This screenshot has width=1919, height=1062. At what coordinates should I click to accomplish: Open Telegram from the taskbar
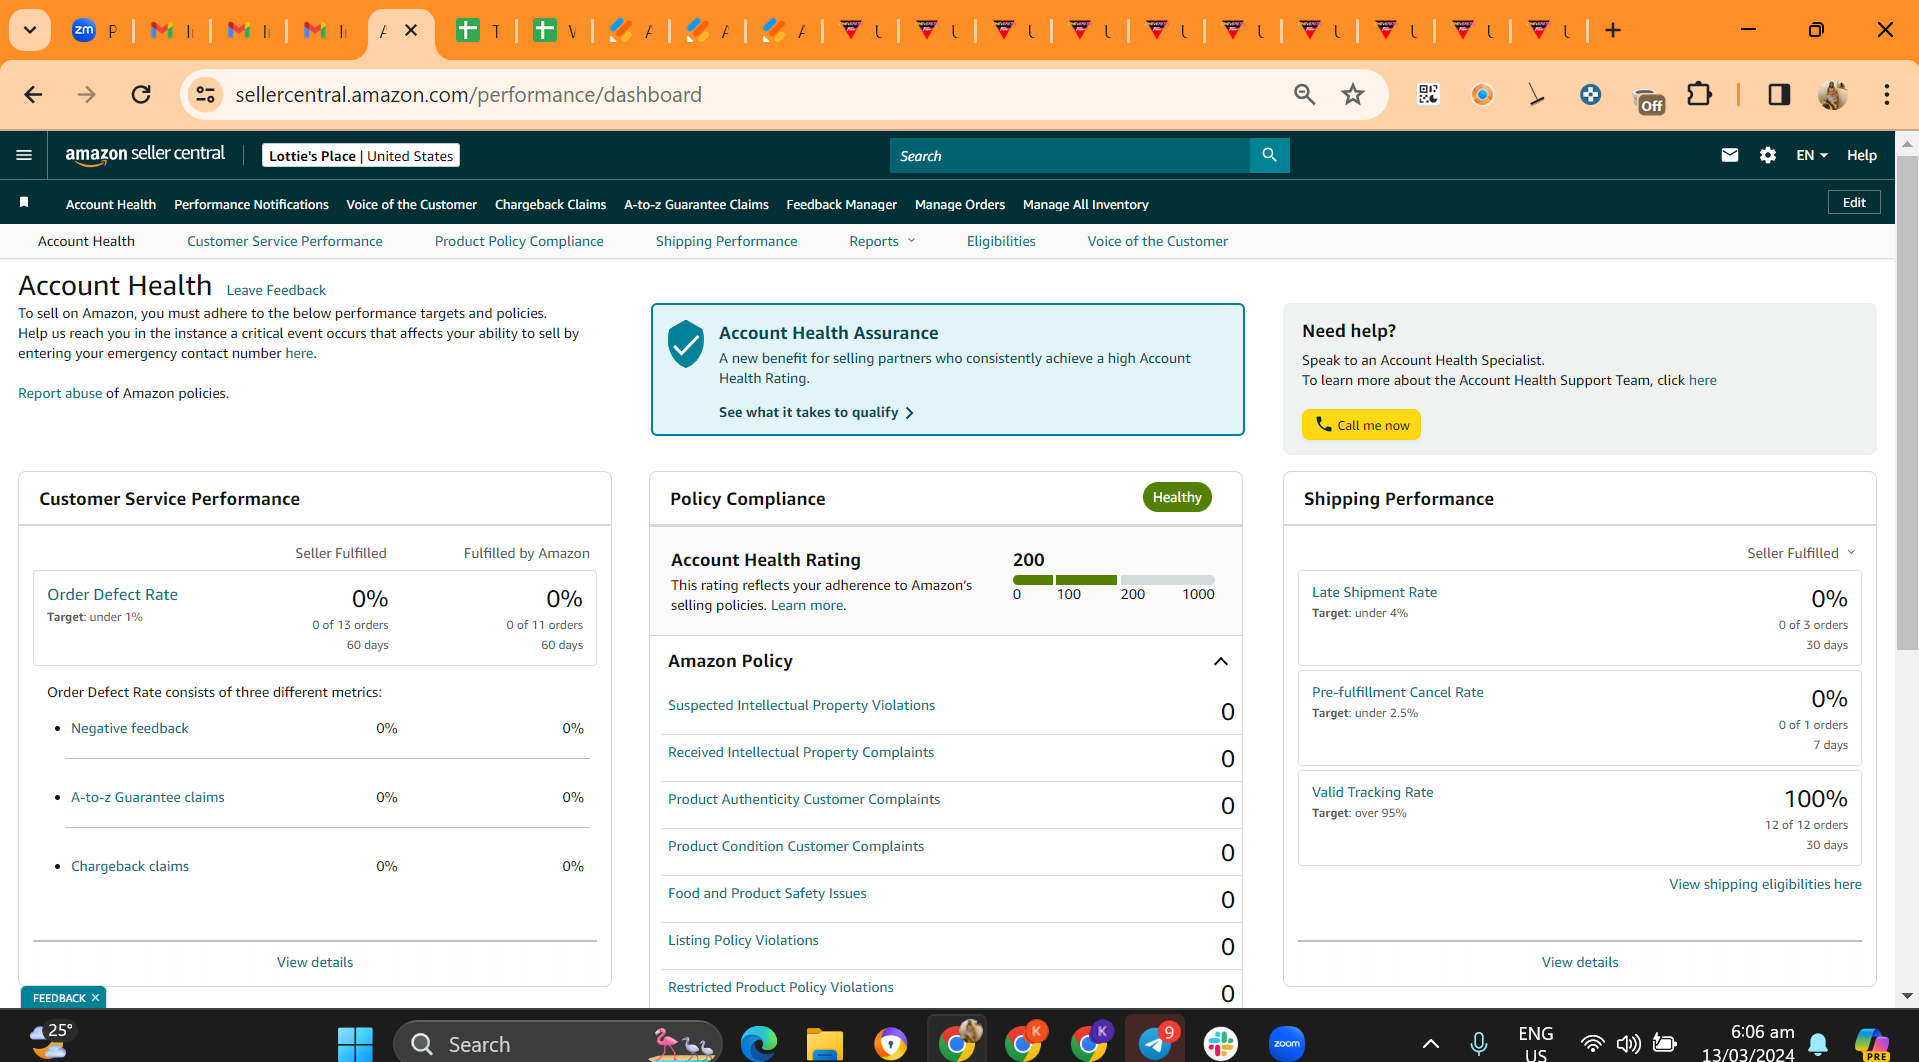click(1155, 1044)
